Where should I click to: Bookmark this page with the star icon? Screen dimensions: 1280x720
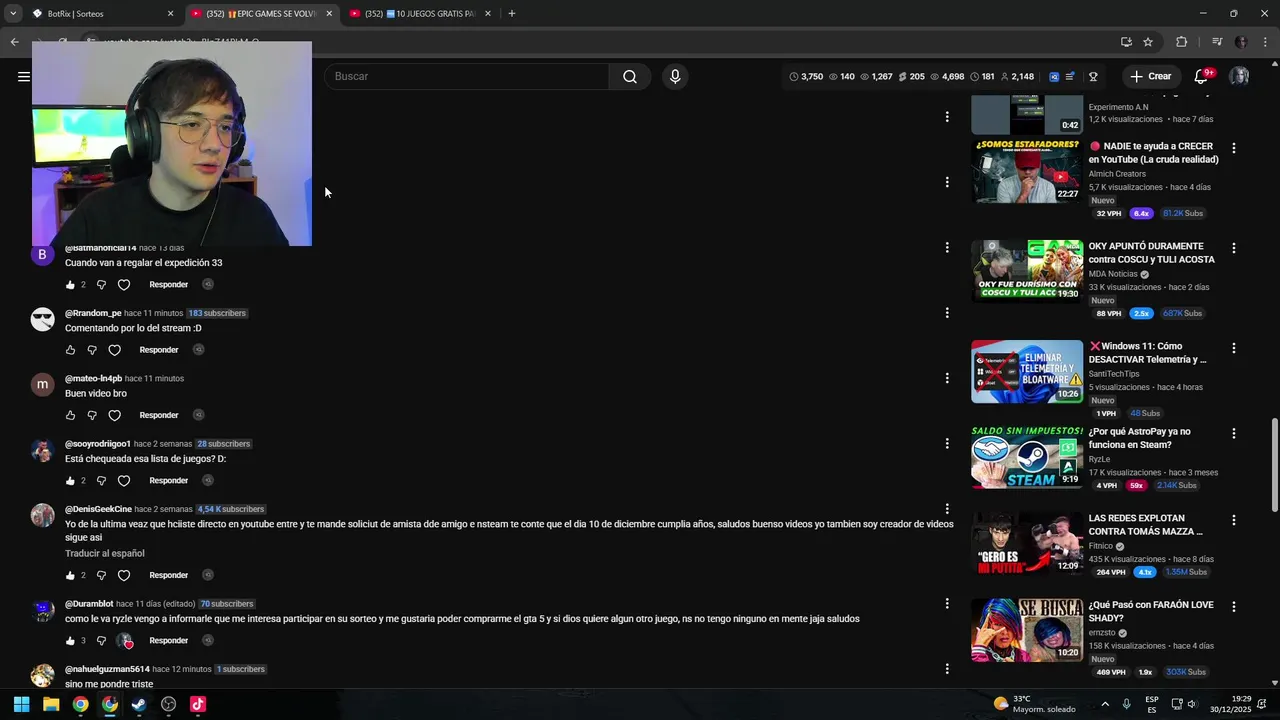(x=1148, y=42)
